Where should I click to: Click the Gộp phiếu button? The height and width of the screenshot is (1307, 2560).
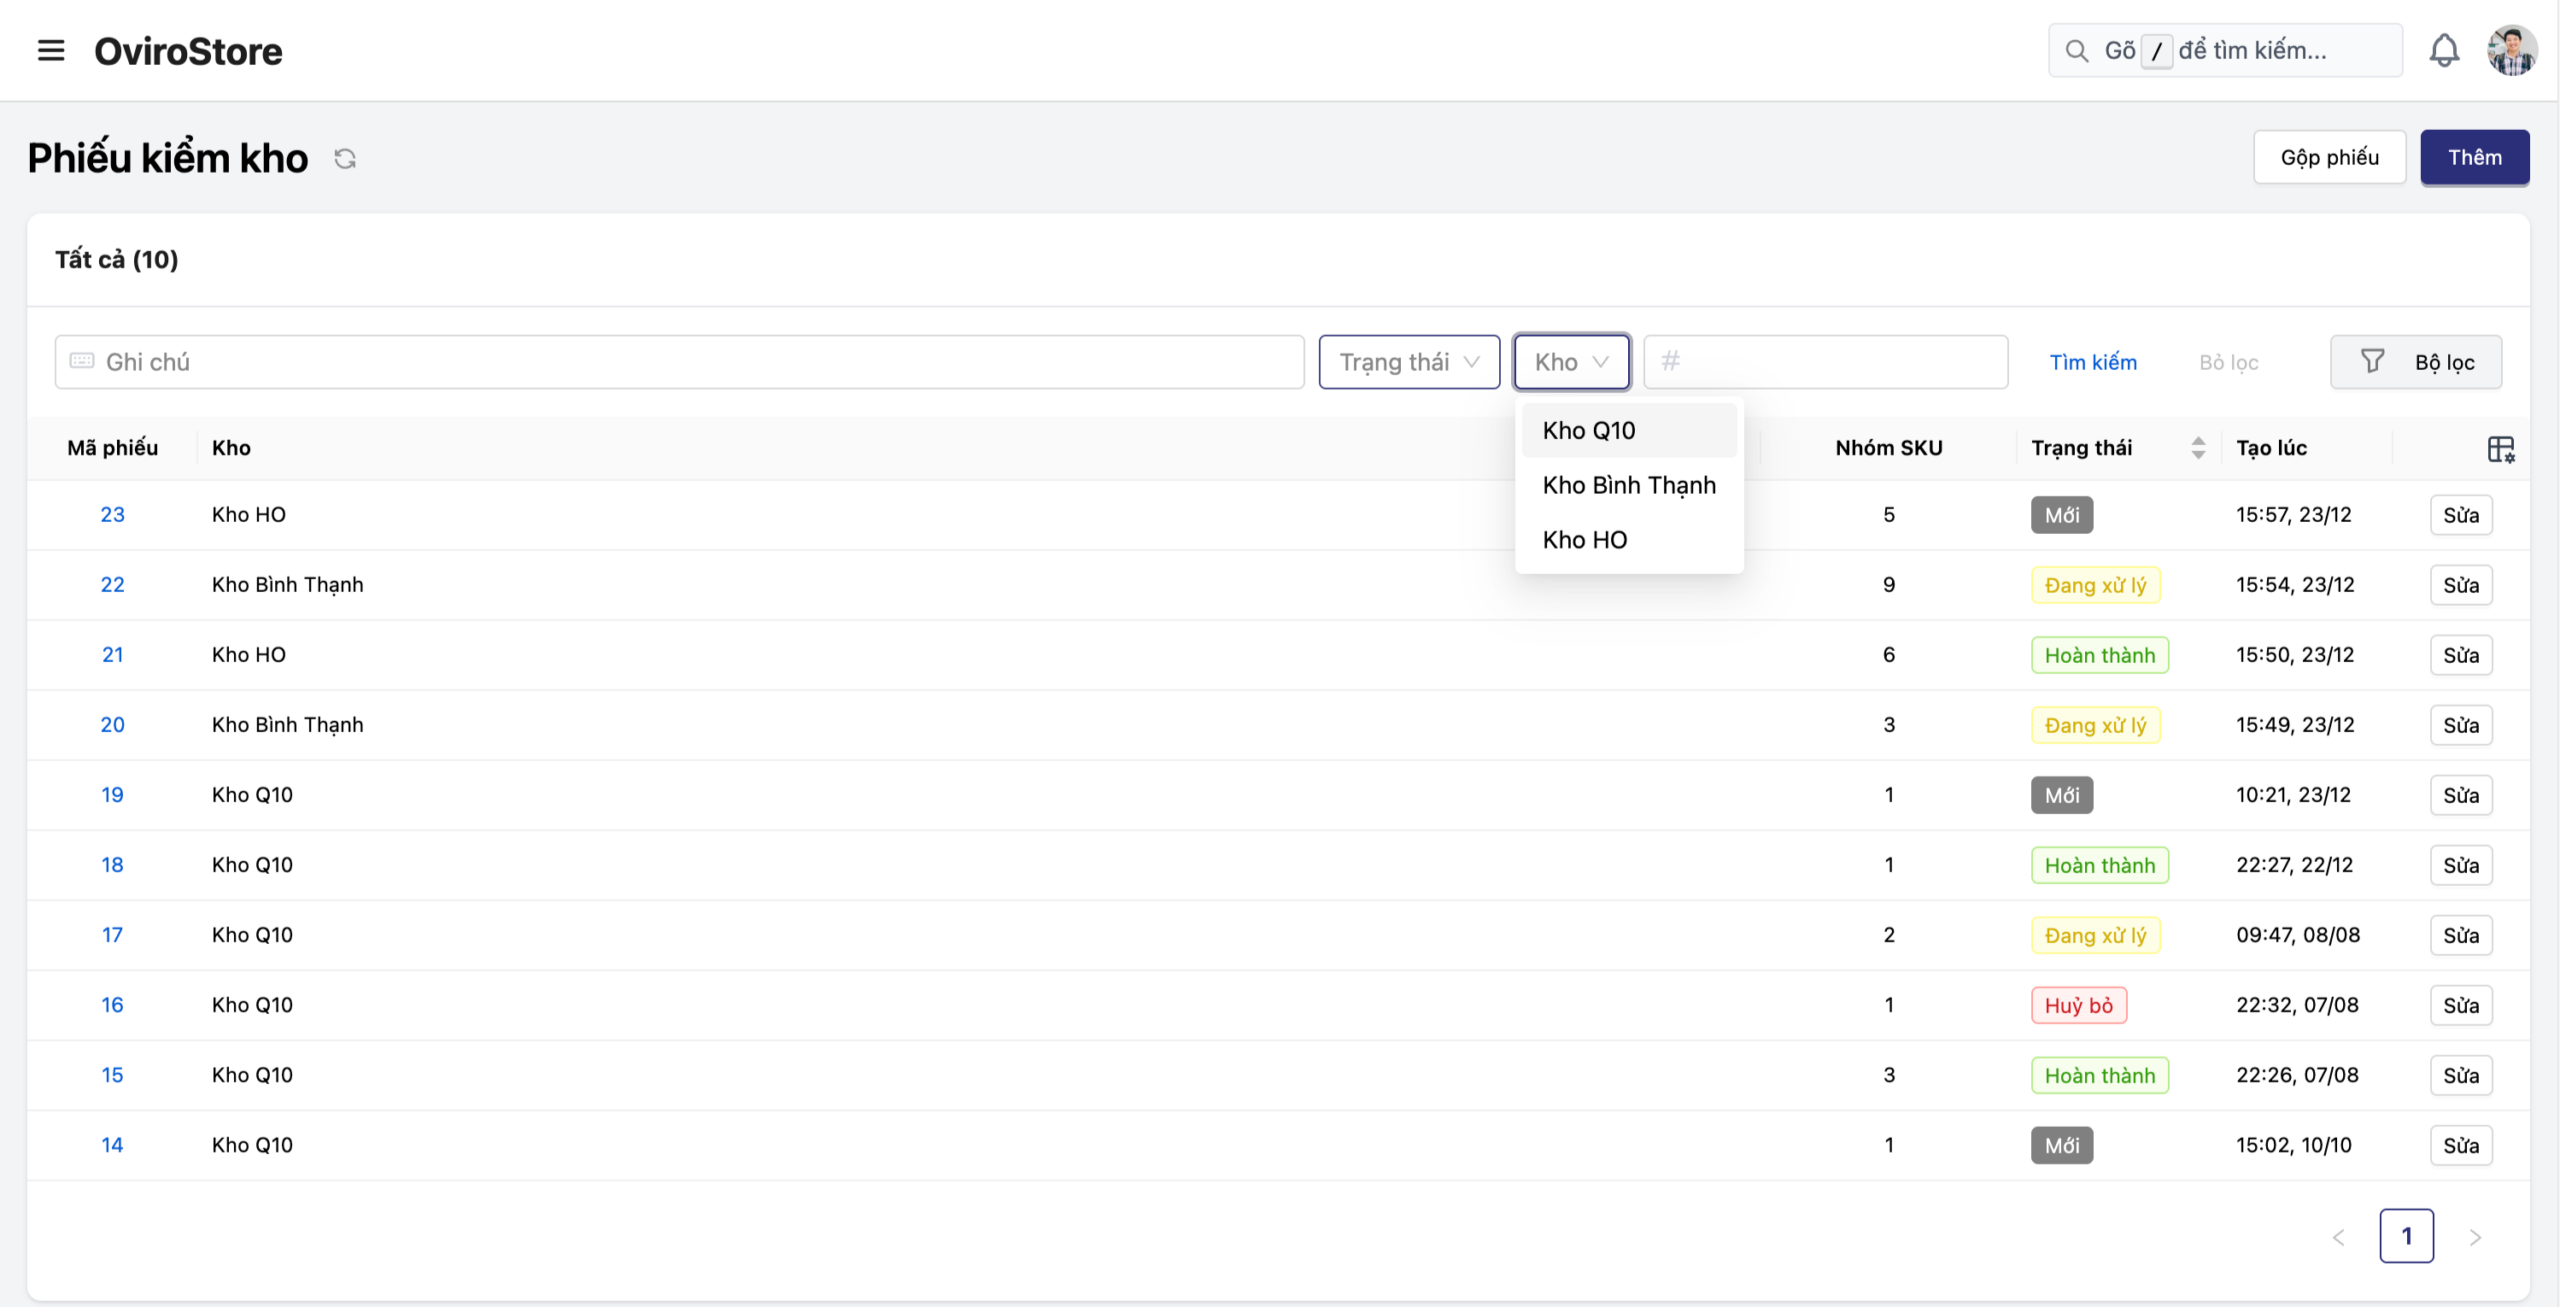[2329, 157]
